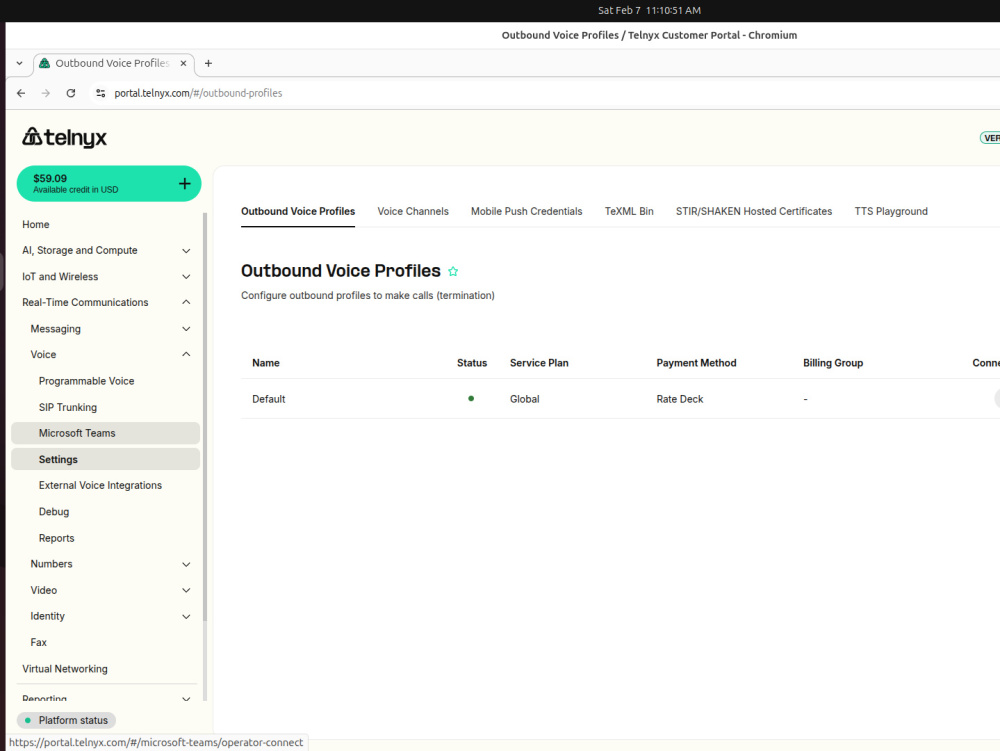The width and height of the screenshot is (1000, 751).
Task: Sort by the Name column header
Action: coord(265,363)
